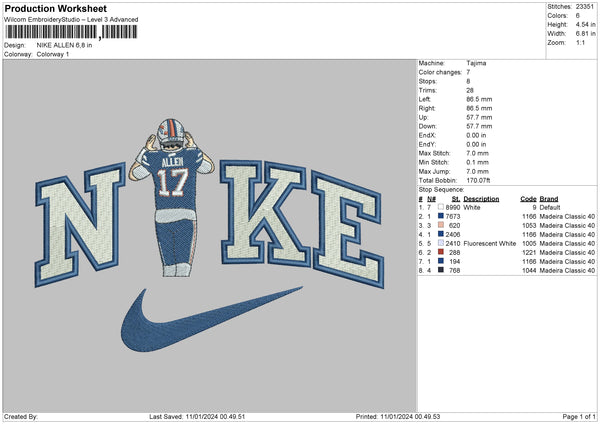Click the white swatch for stitch 8990

pyautogui.click(x=441, y=207)
